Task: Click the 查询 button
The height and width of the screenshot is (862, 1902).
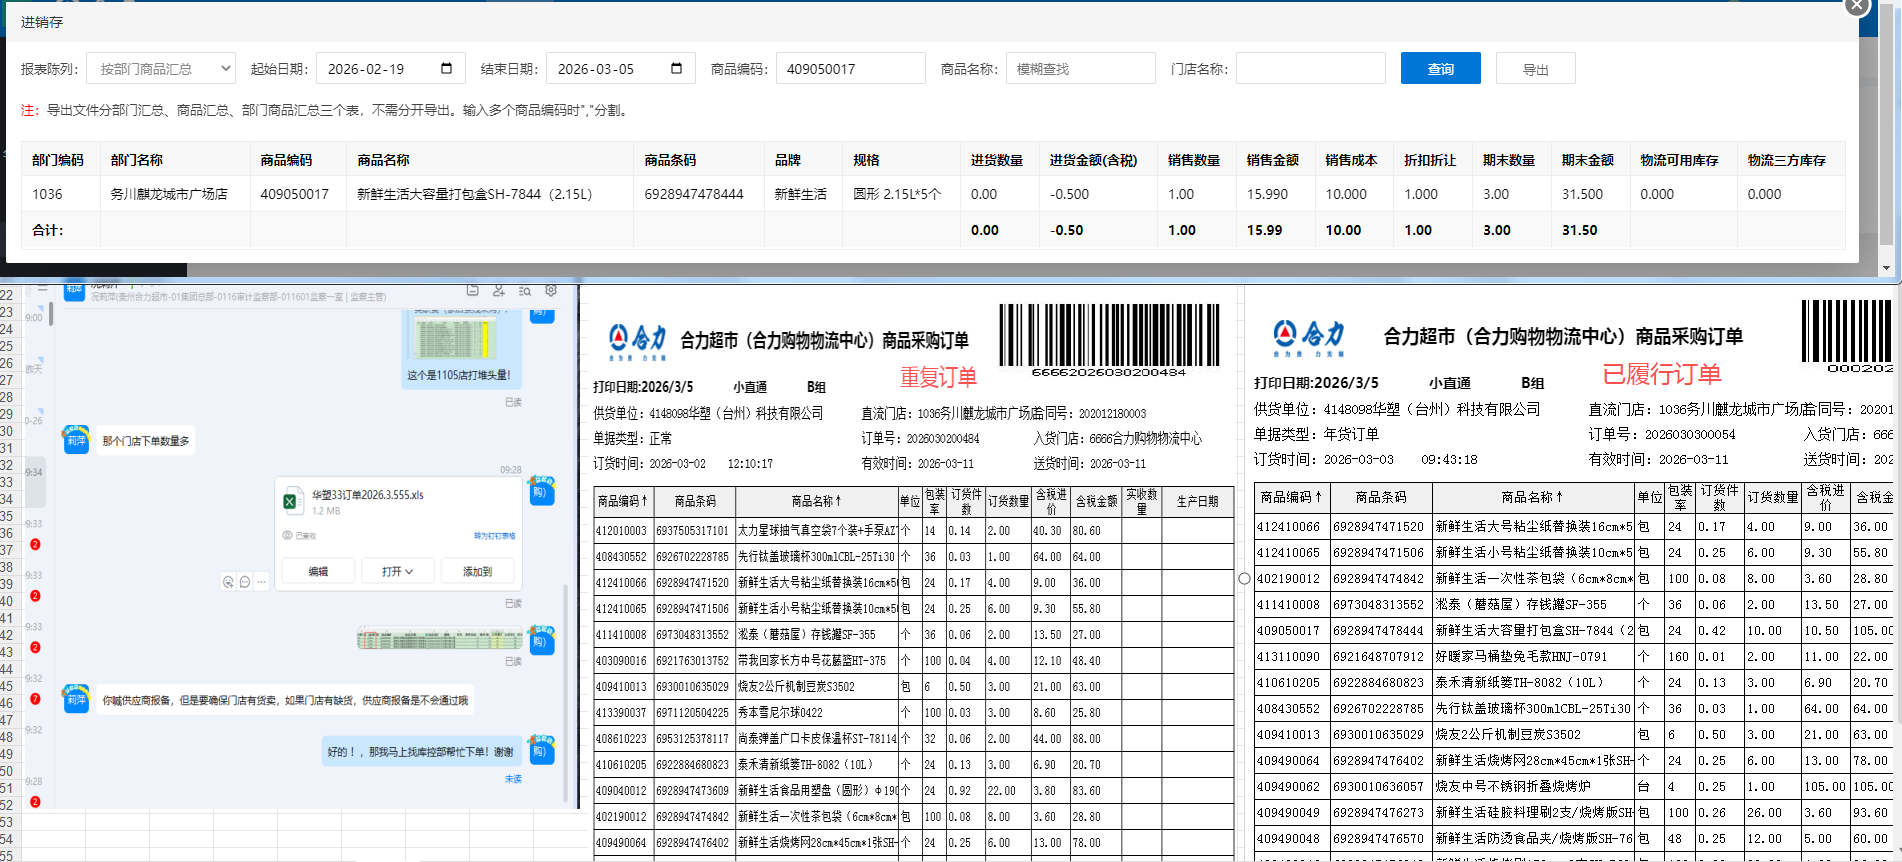Action: pyautogui.click(x=1440, y=69)
